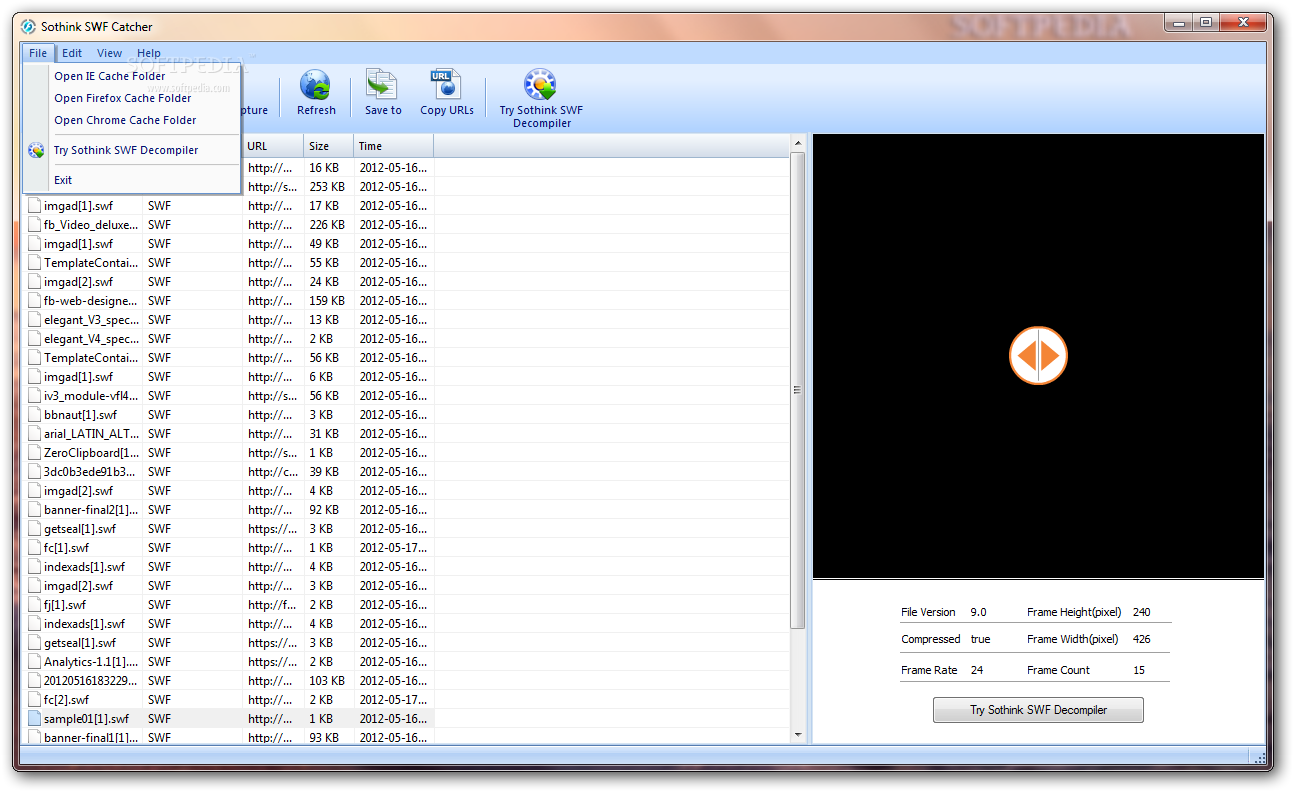This screenshot has height=792, width=1294.
Task: Click the file icon of 20120516183229 row
Action: 34,681
